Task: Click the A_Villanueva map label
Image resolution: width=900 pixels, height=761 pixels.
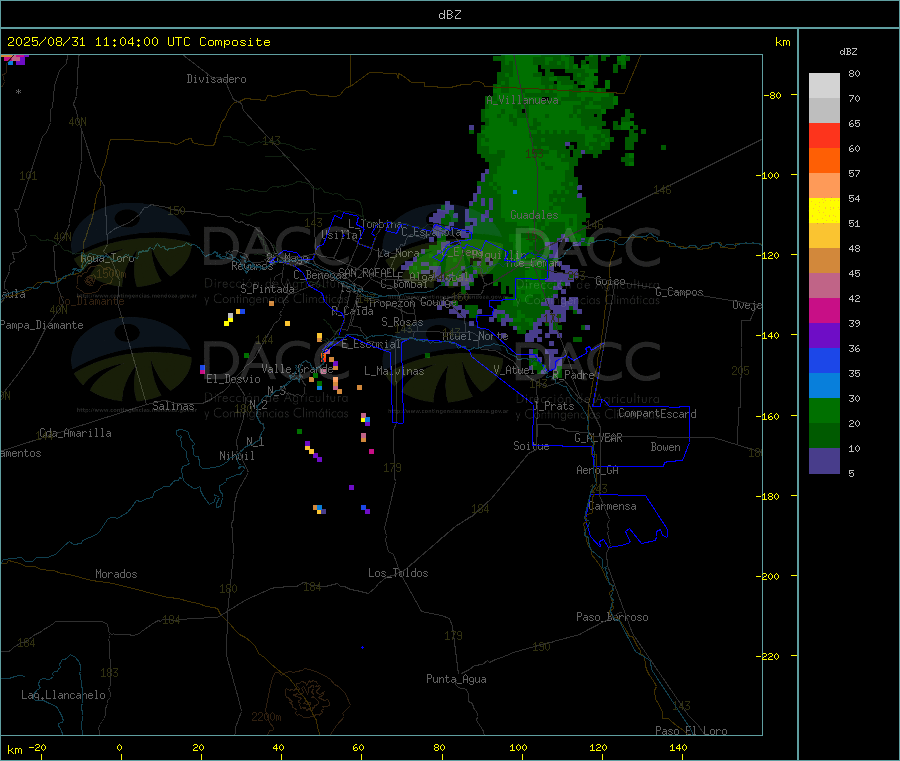Action: pos(522,100)
